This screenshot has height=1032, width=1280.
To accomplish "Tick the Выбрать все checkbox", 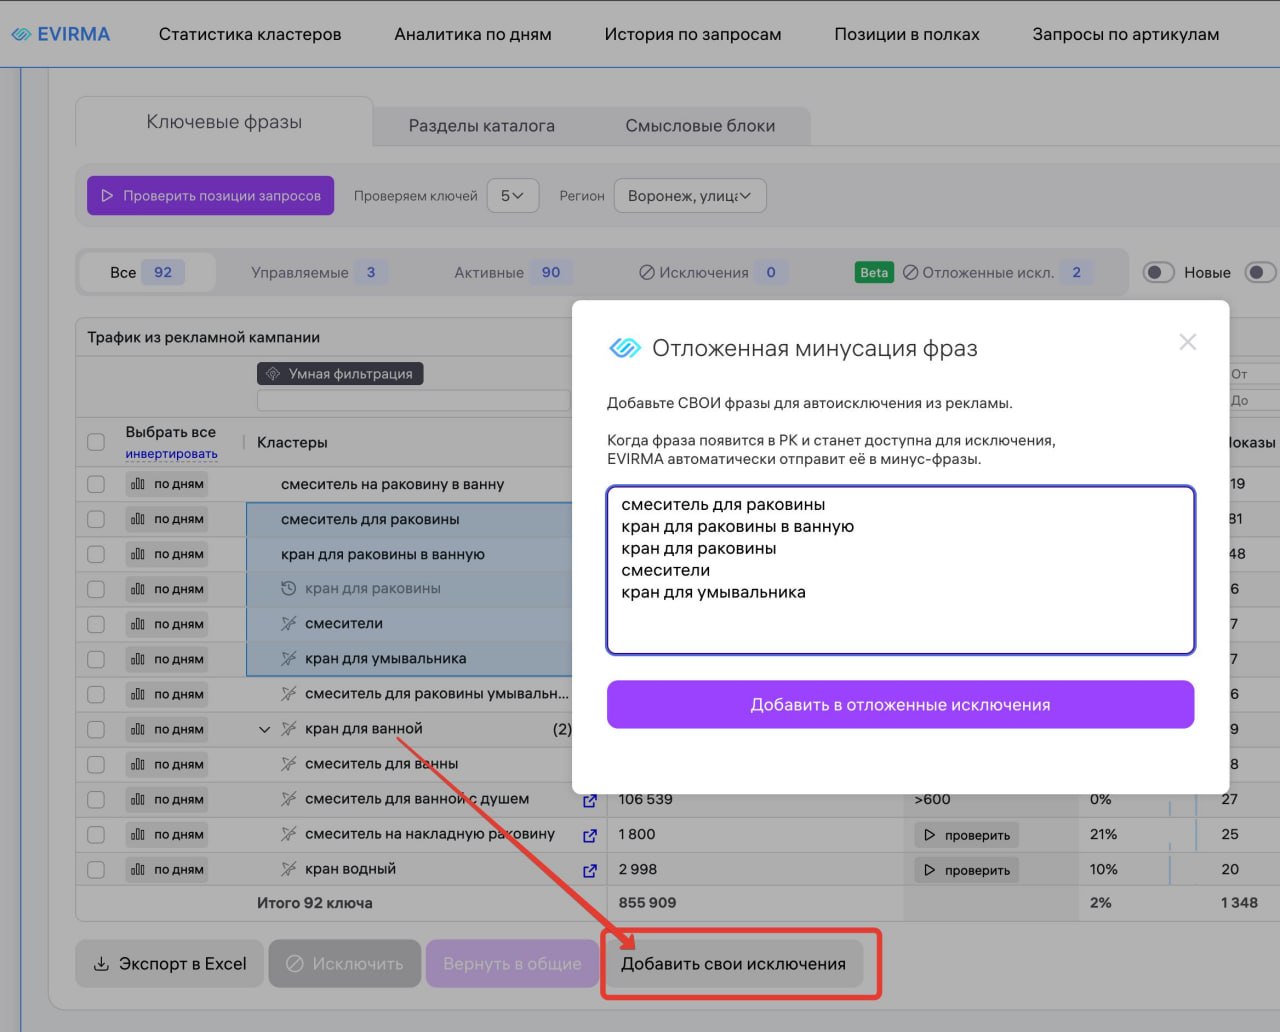I will click(x=96, y=442).
